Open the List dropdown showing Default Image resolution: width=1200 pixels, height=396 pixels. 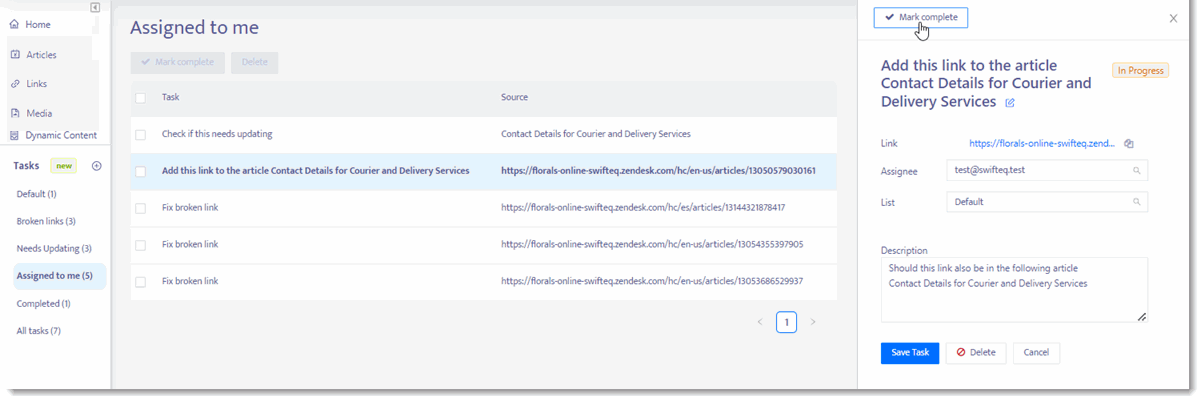(x=1047, y=202)
